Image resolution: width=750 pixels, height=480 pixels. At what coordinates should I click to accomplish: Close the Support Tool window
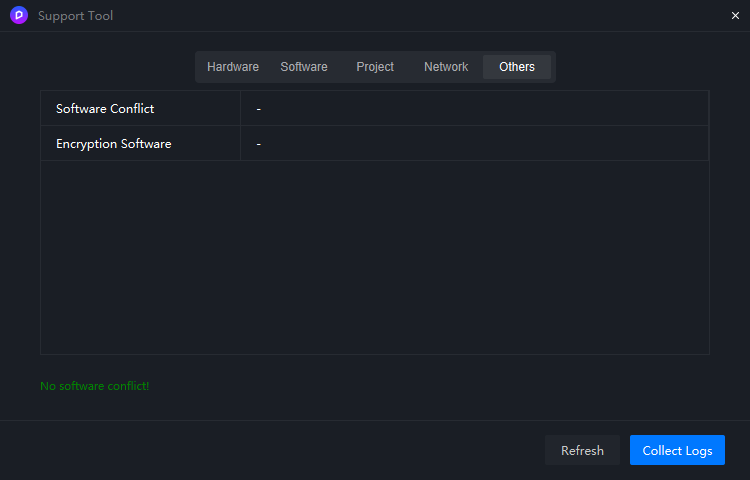(x=735, y=16)
